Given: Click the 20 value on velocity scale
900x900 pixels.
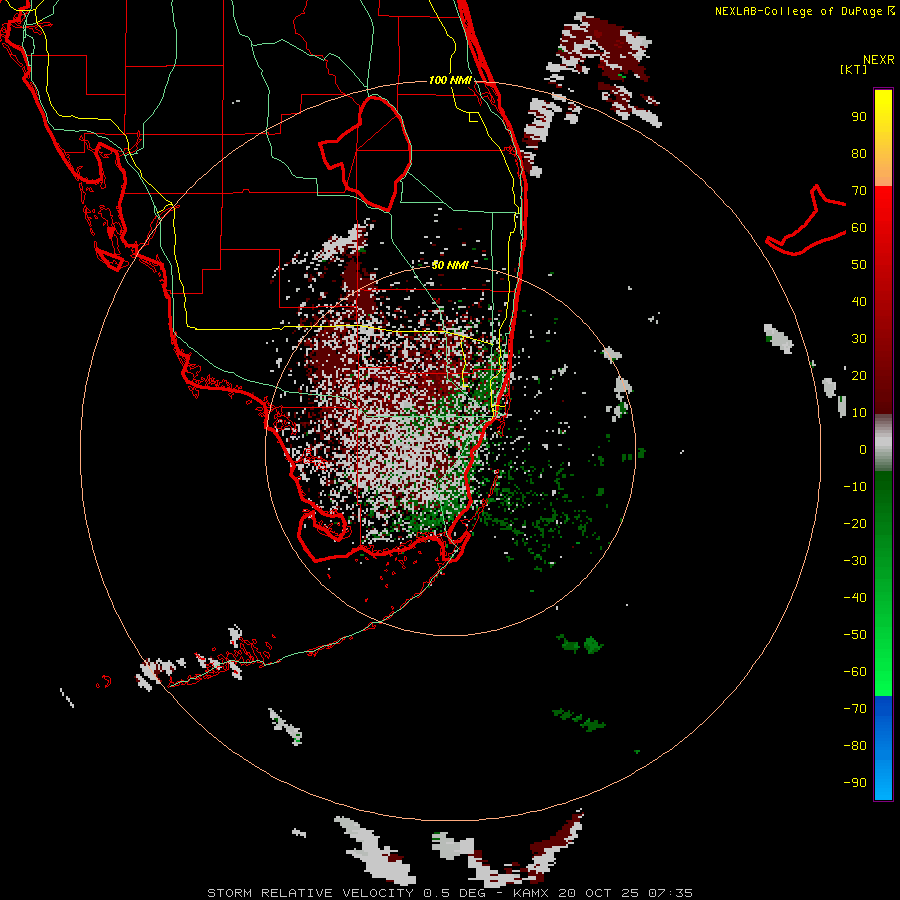Looking at the screenshot, I should (859, 376).
